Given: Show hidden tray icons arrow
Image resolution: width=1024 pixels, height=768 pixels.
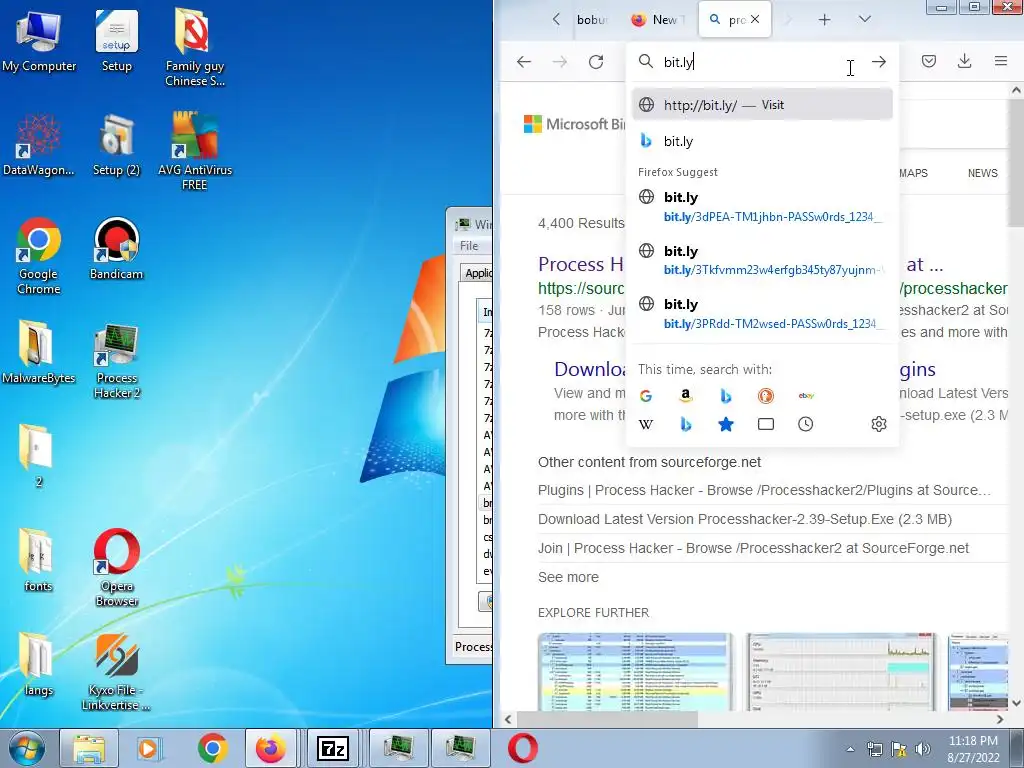Looking at the screenshot, I should [850, 749].
